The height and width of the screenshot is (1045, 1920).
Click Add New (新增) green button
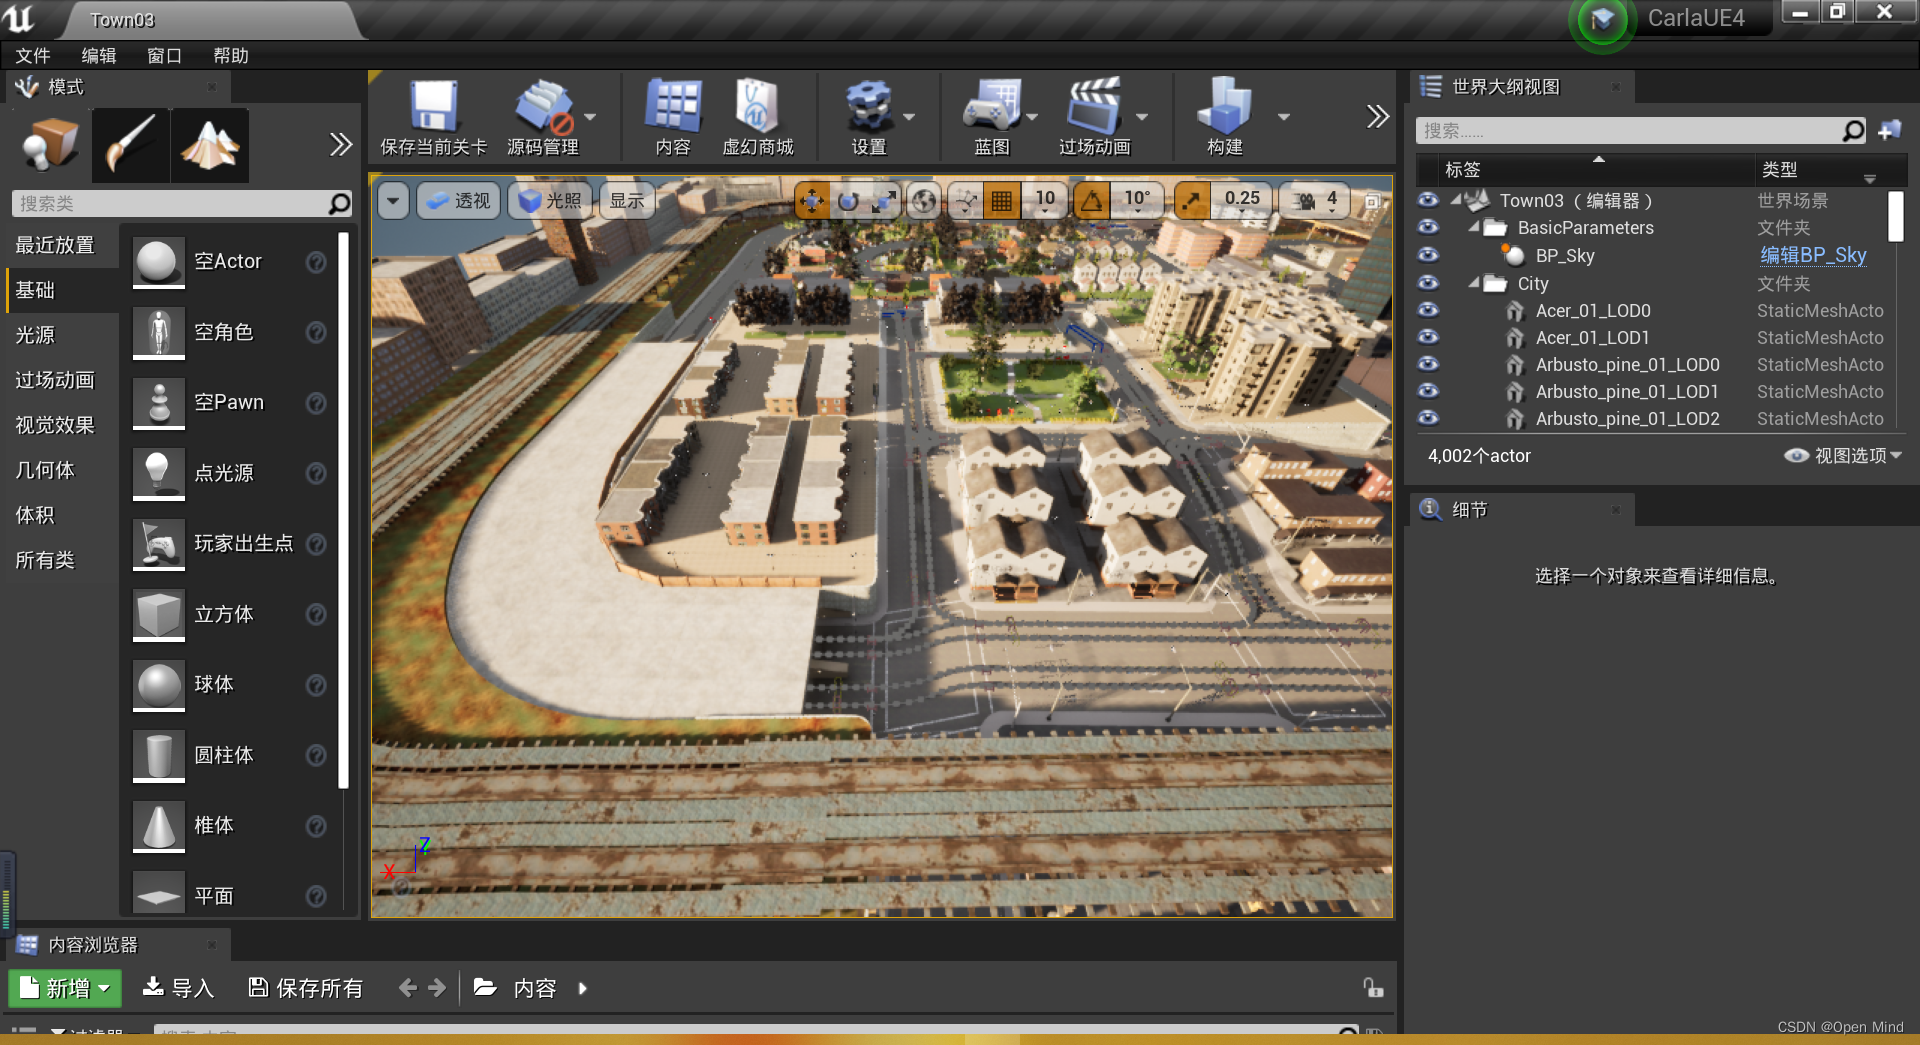click(x=65, y=988)
